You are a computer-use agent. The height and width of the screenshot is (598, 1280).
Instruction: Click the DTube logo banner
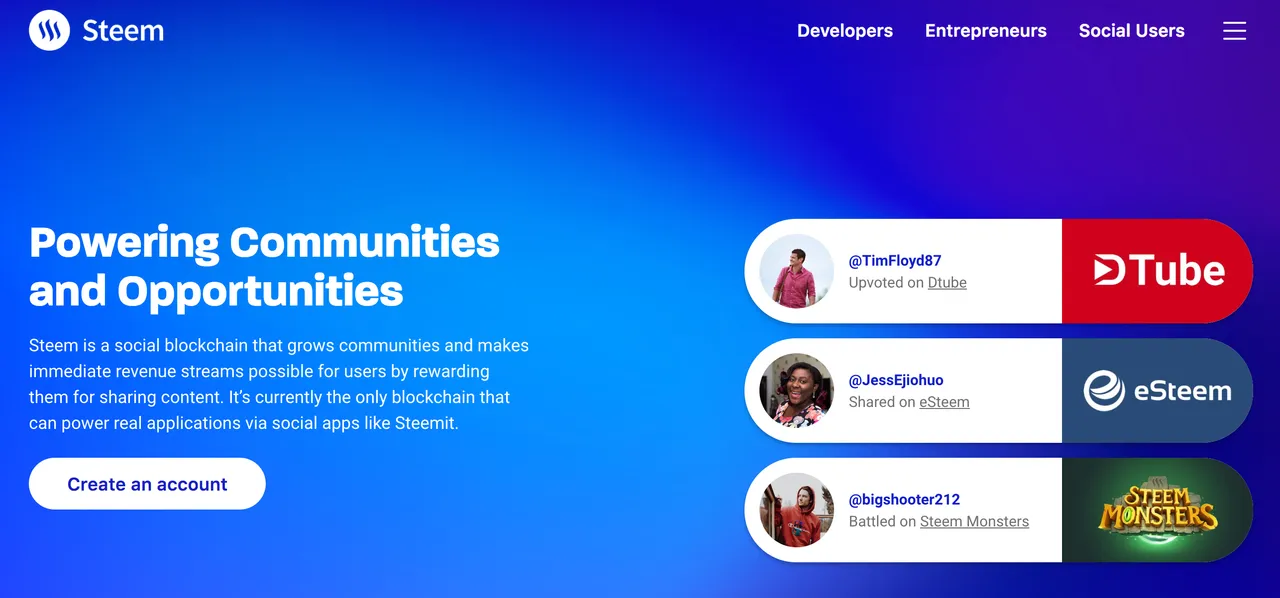[1157, 271]
